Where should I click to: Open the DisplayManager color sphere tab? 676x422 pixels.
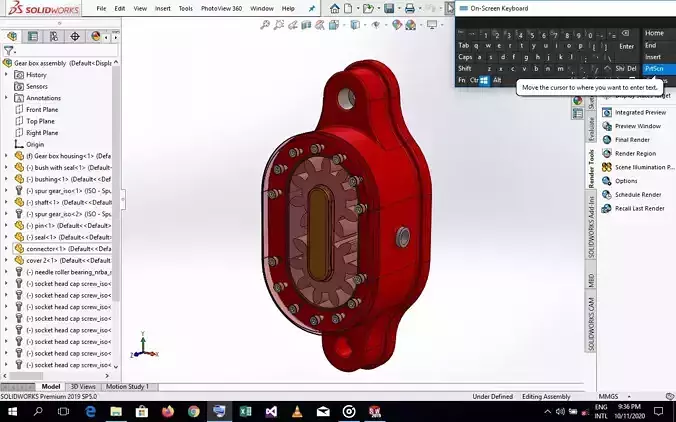(x=96, y=36)
